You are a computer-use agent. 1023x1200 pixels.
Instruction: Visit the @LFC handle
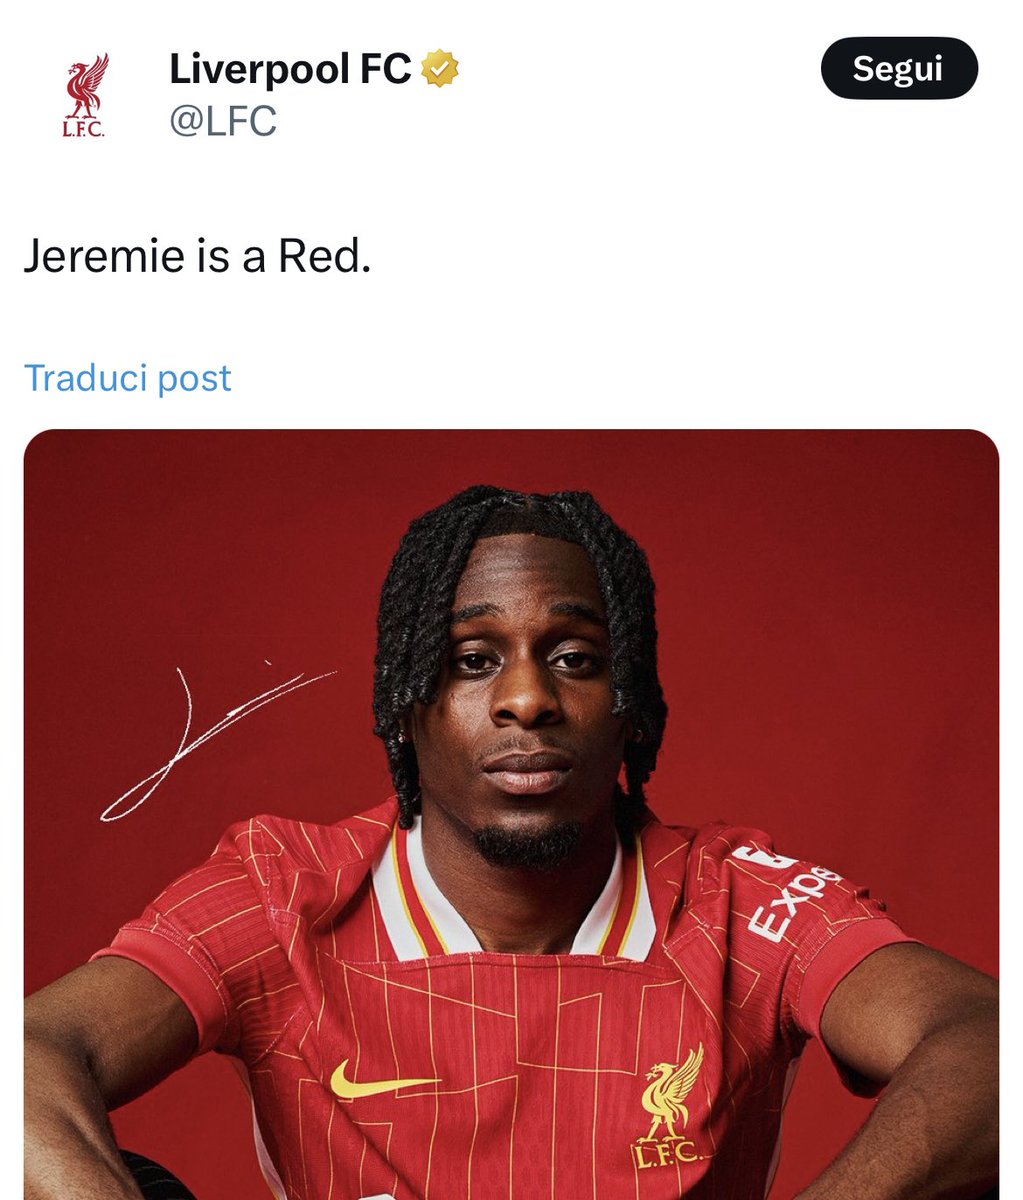coord(222,122)
